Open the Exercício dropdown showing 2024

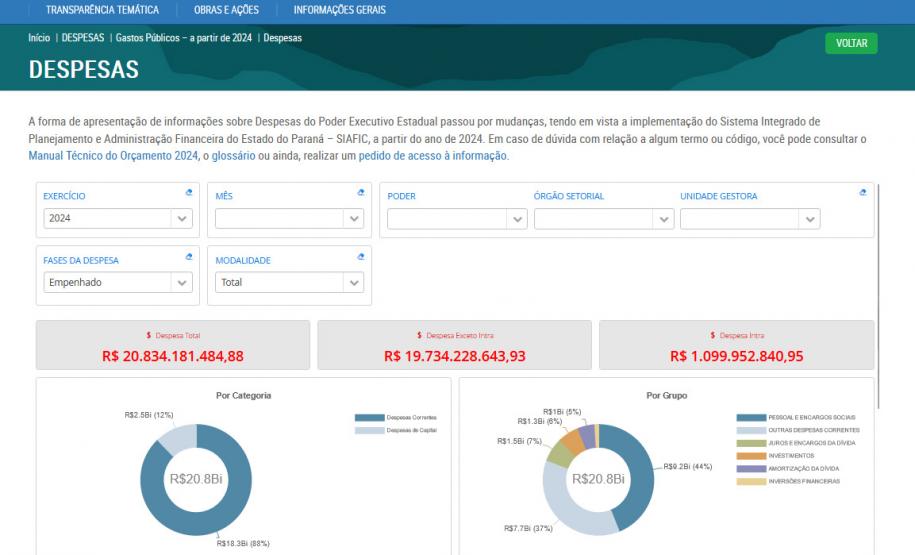pos(117,218)
